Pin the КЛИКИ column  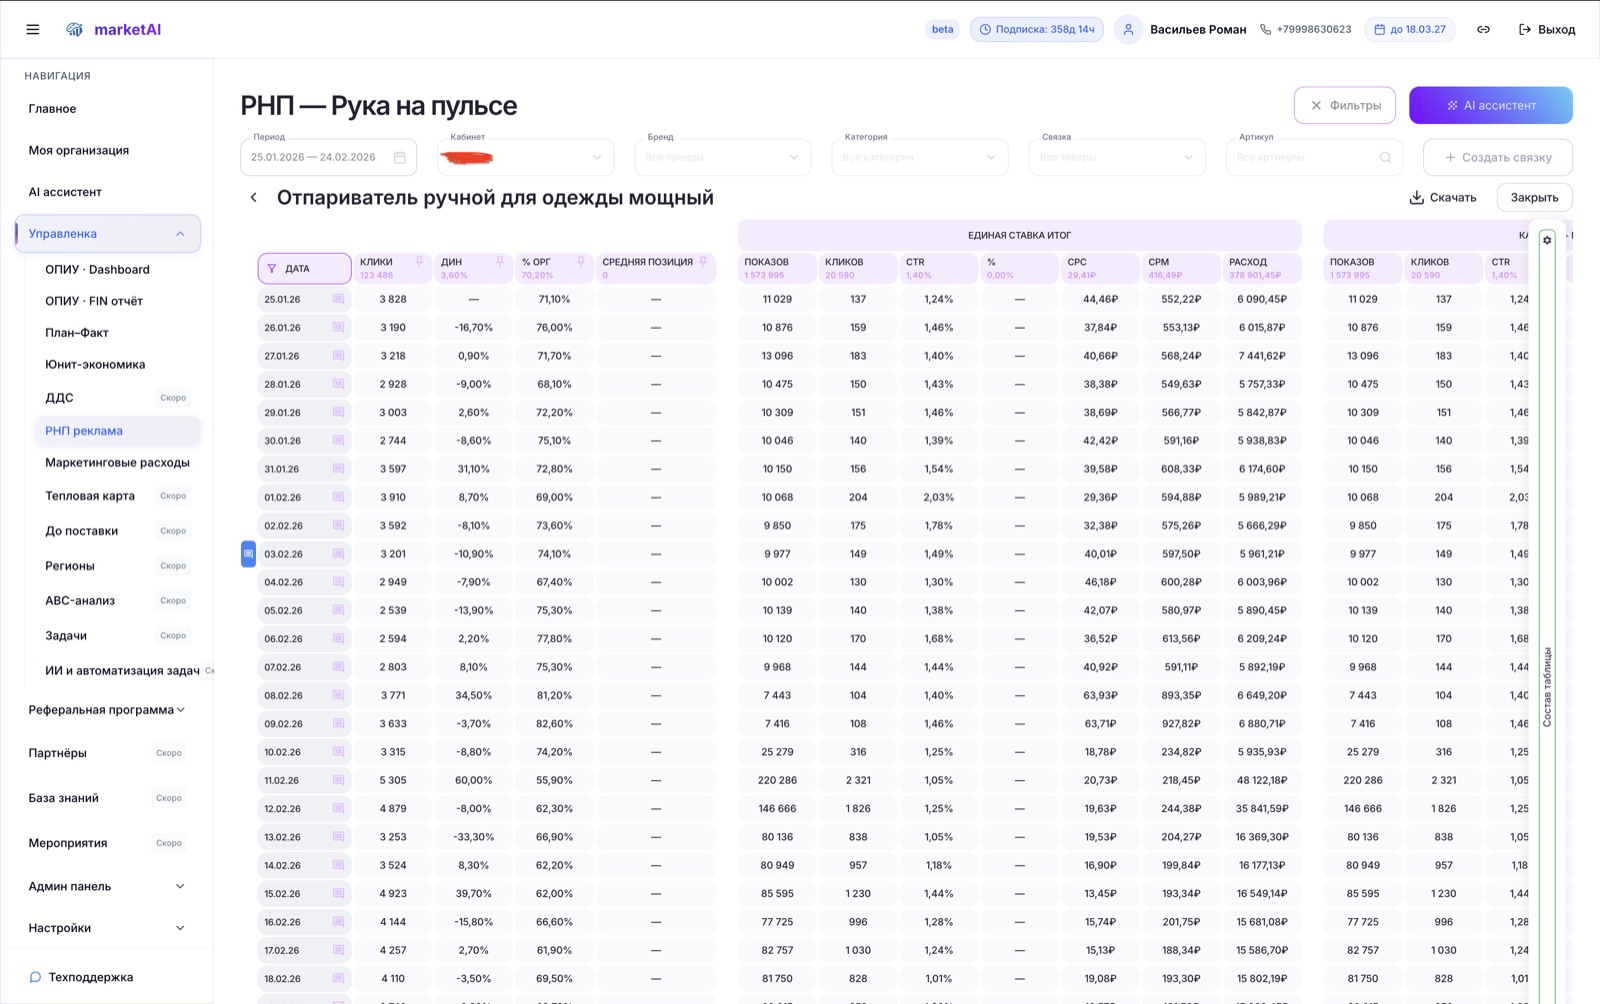[x=419, y=262]
